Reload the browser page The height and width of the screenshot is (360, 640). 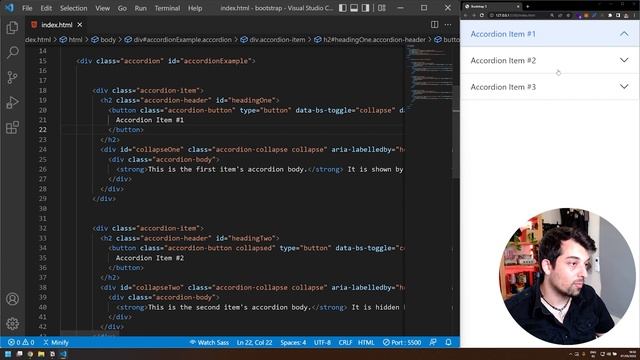[482, 15]
